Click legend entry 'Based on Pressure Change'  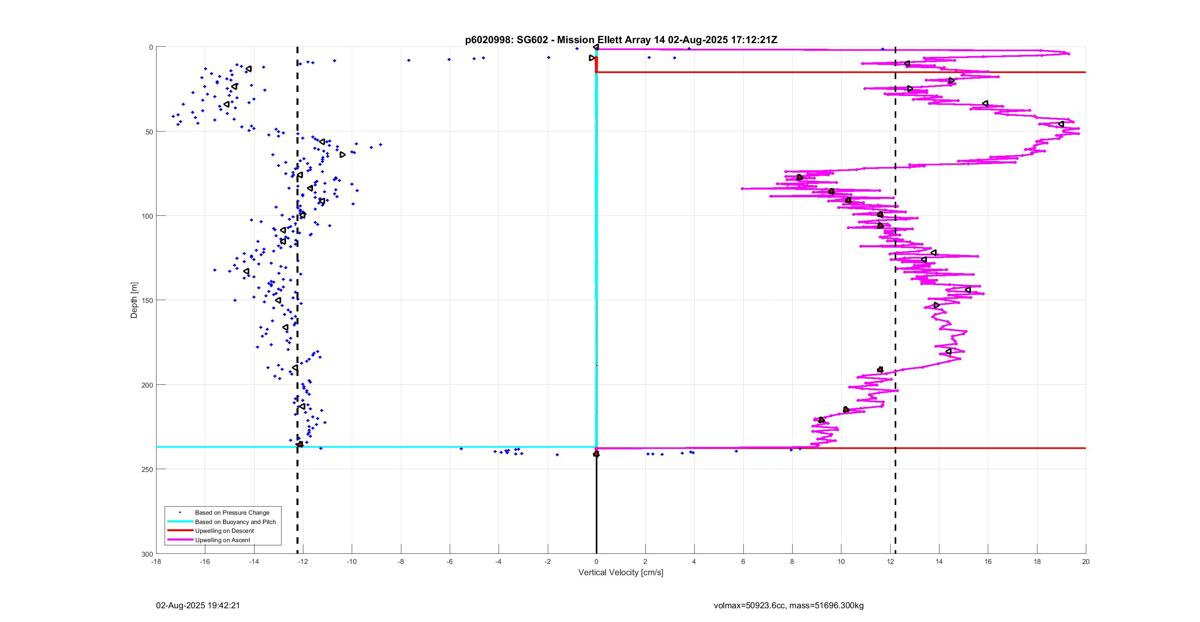tap(232, 513)
